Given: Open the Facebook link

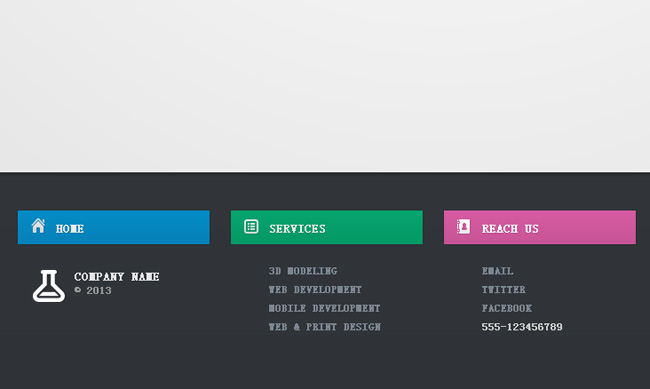Looking at the screenshot, I should pos(507,309).
